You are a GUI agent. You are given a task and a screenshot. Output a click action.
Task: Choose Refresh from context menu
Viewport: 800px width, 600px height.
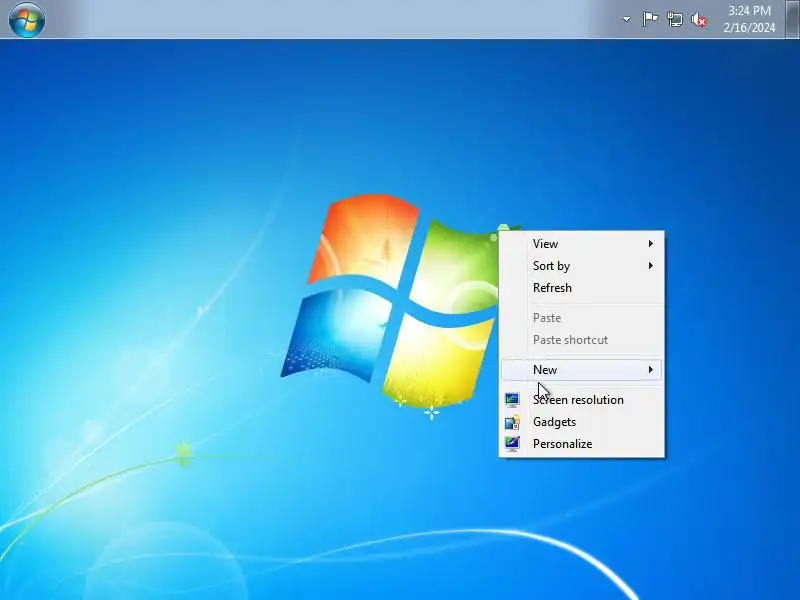click(x=582, y=288)
